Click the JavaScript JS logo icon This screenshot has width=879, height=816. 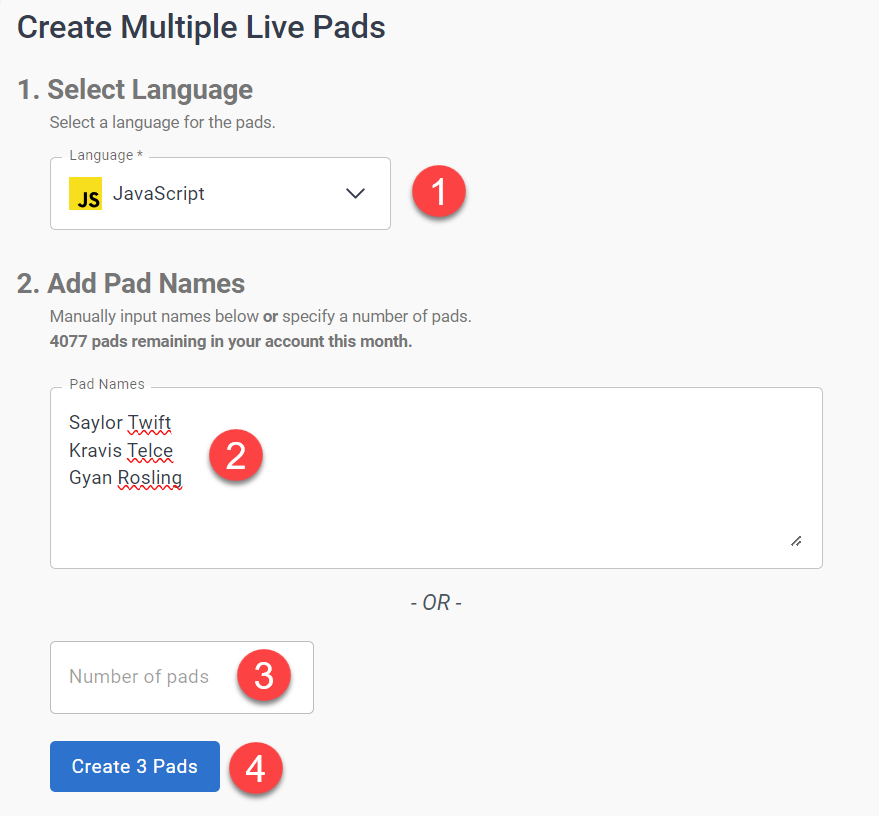(85, 193)
